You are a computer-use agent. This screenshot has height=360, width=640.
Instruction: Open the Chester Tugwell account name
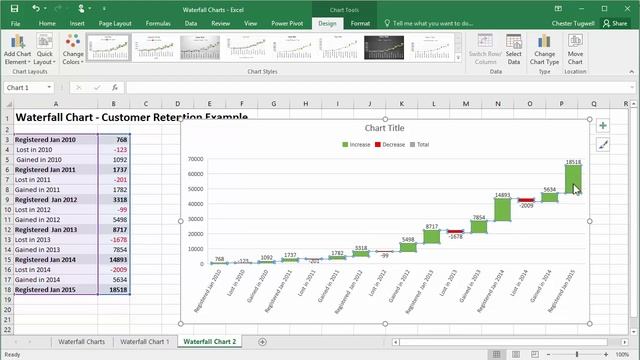point(573,24)
